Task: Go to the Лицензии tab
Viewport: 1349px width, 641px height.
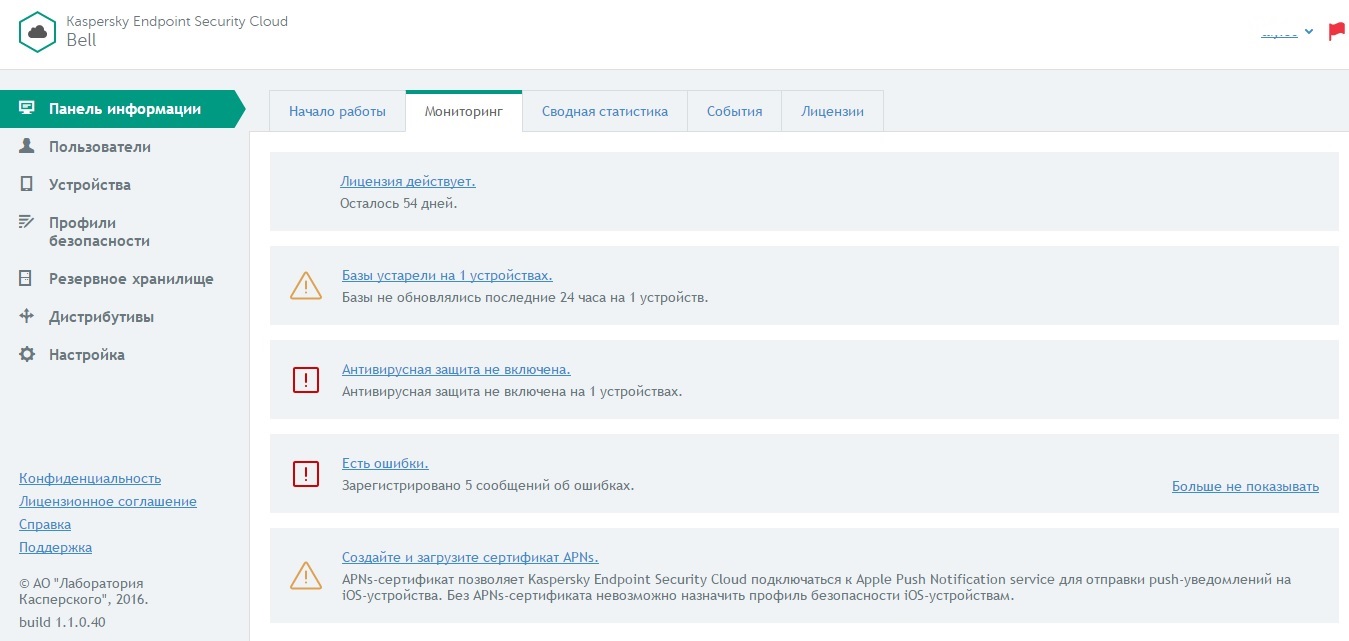Action: [832, 111]
